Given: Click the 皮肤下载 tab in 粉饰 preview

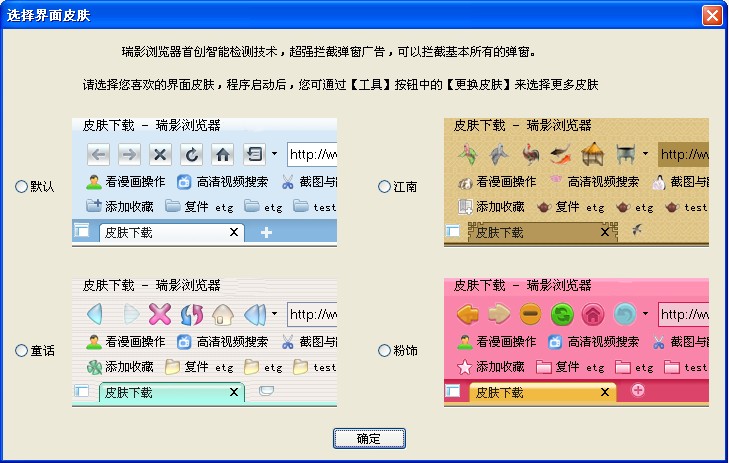Looking at the screenshot, I should (x=540, y=392).
